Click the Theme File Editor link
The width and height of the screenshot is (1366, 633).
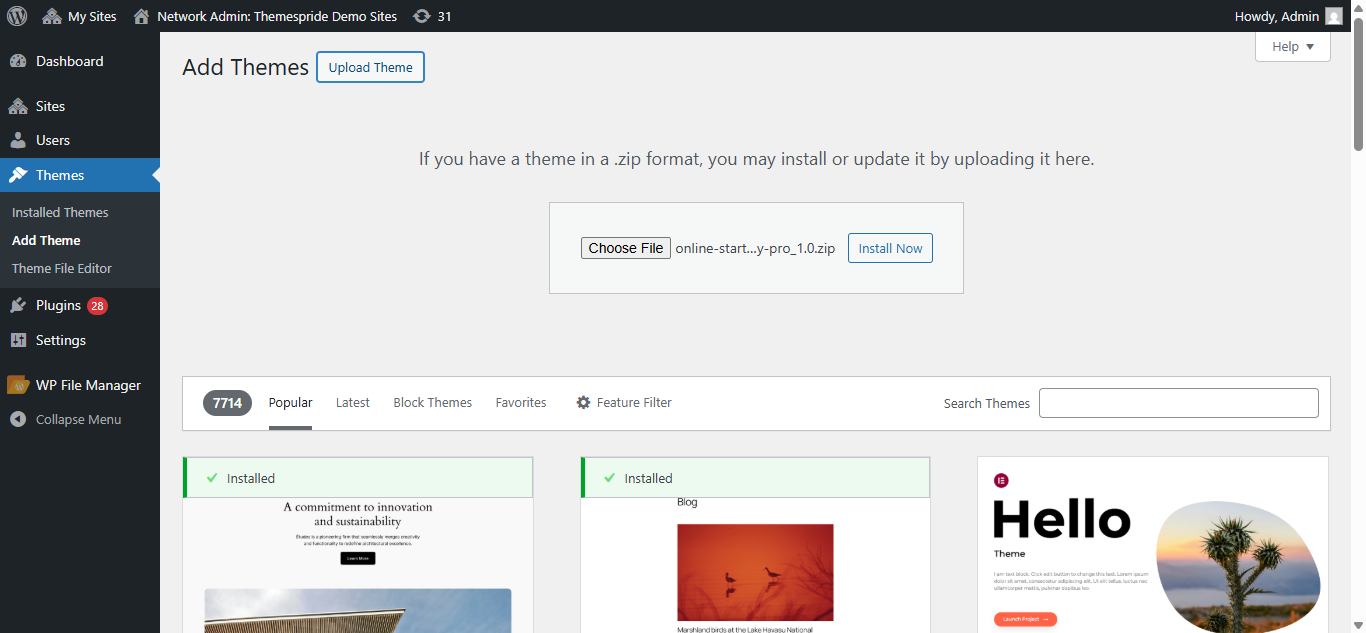pyautogui.click(x=62, y=268)
